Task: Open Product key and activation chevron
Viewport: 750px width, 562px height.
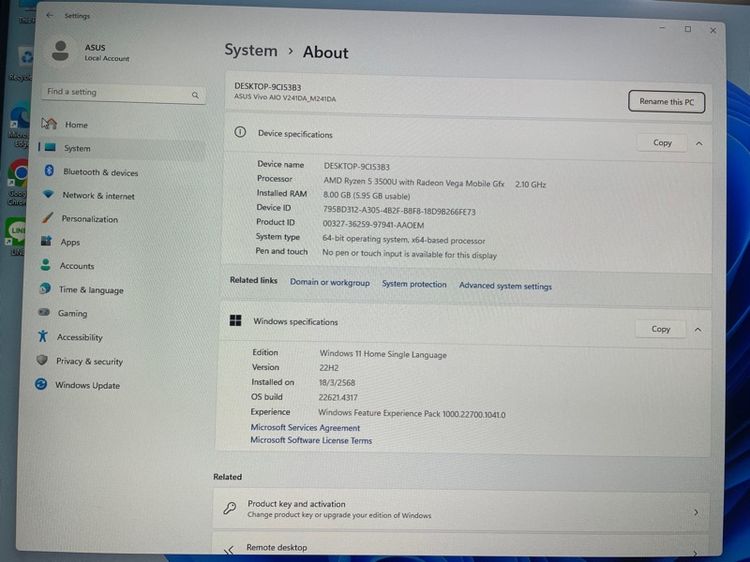Action: point(696,512)
